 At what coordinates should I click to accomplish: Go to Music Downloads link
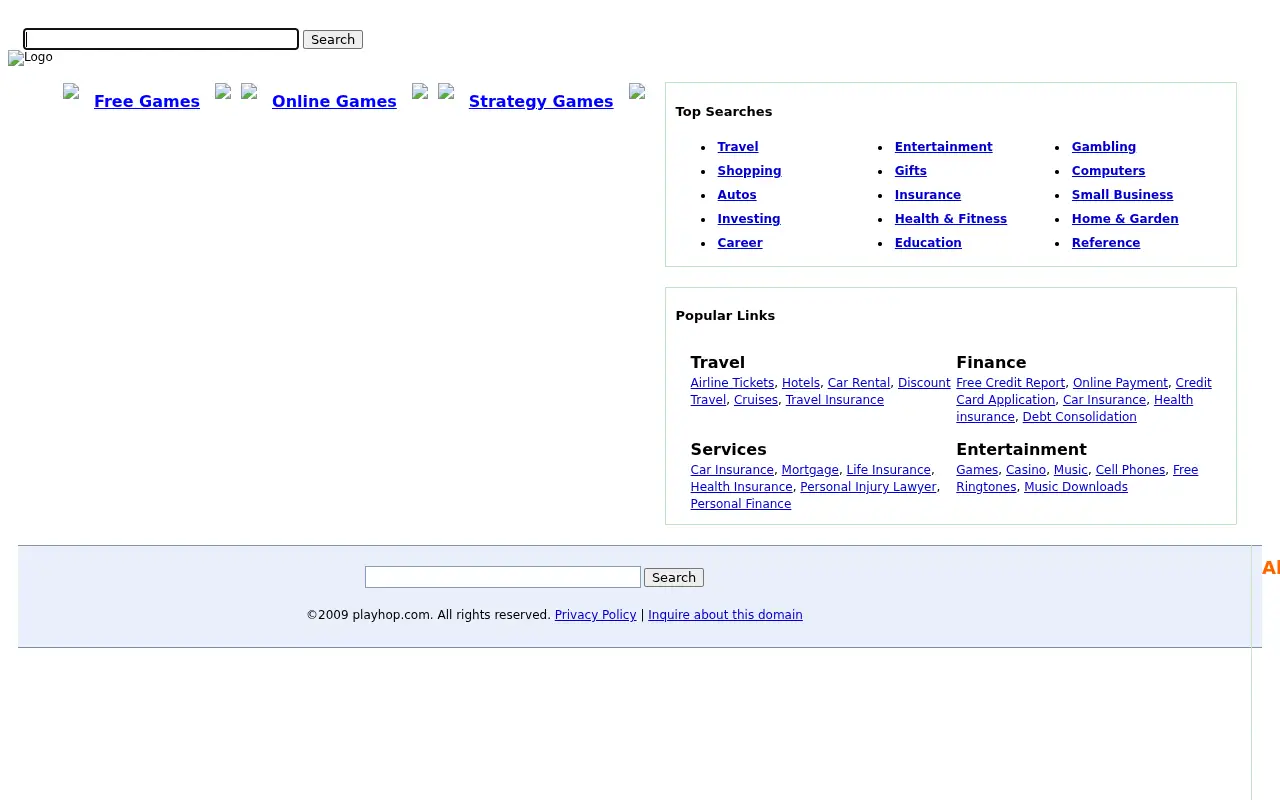(1076, 487)
